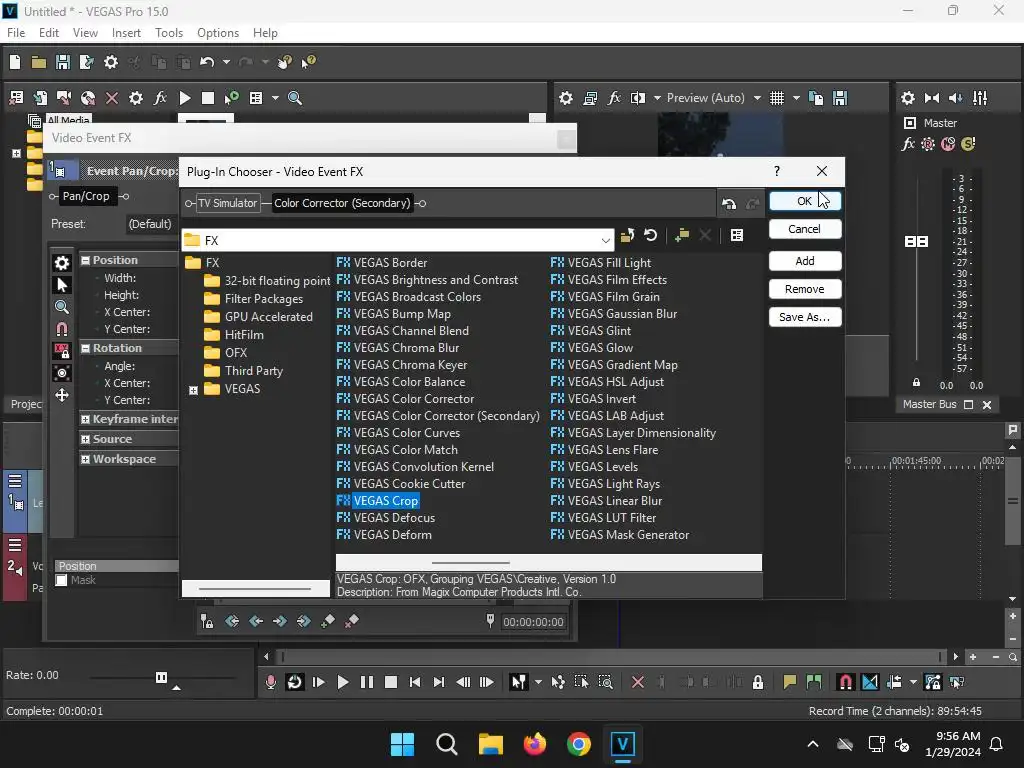Refresh the plug-in list

coord(650,235)
